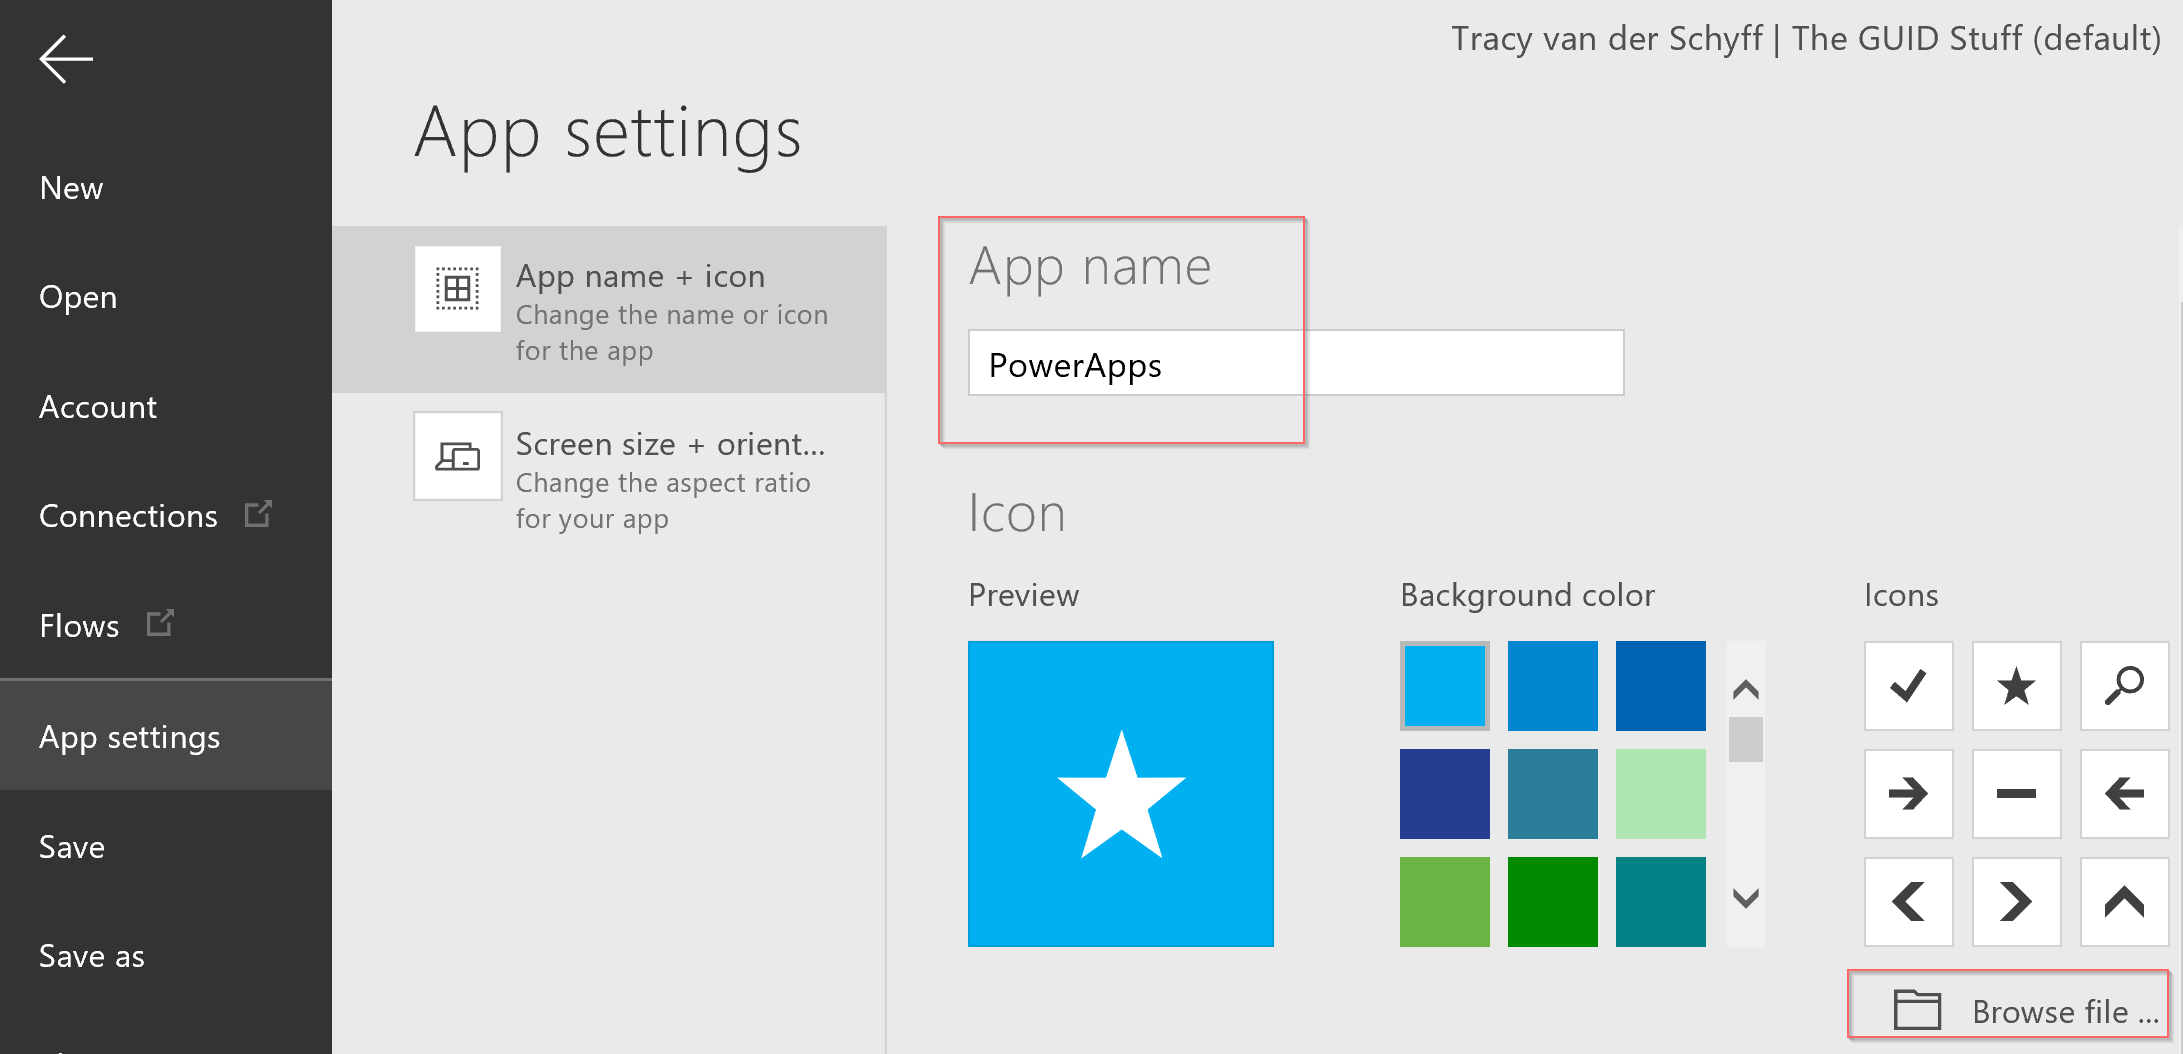Pick the light green background color
2183x1054 pixels.
(1445, 902)
